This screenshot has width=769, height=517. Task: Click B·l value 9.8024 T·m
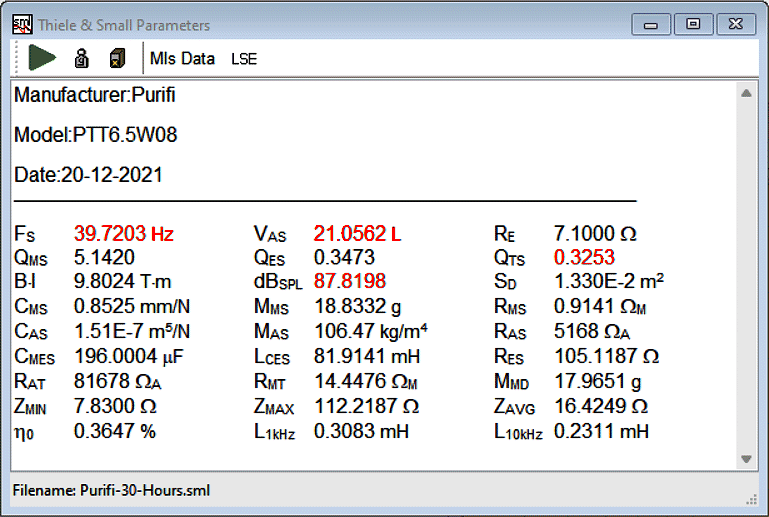[x=122, y=282]
